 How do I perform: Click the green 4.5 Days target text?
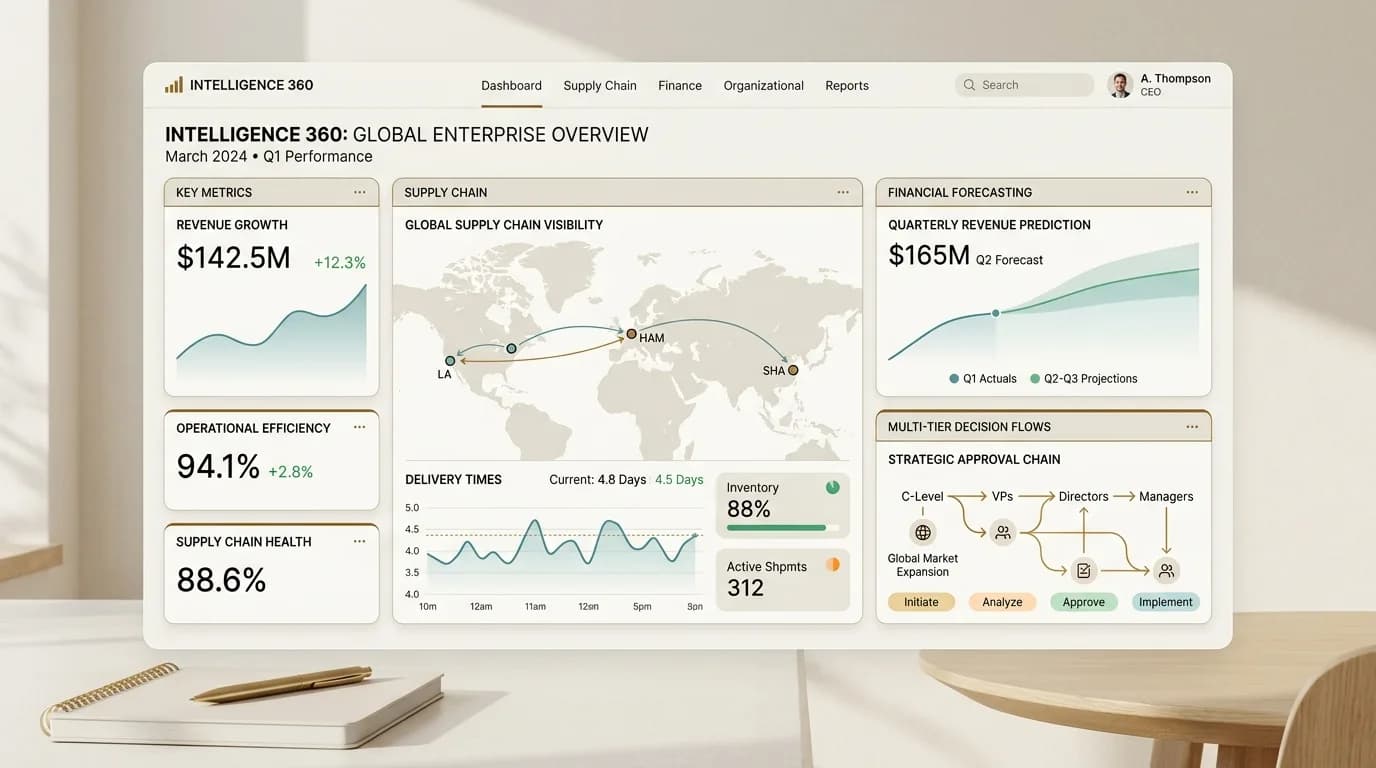679,480
